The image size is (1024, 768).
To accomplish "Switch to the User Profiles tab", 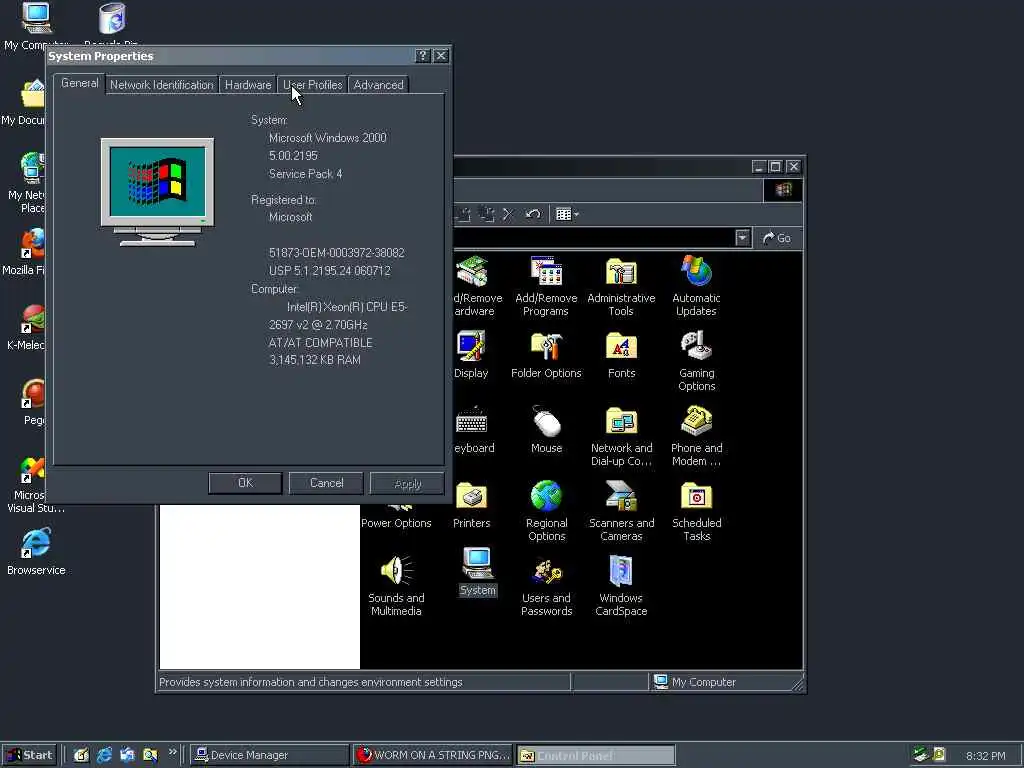I will pos(312,85).
